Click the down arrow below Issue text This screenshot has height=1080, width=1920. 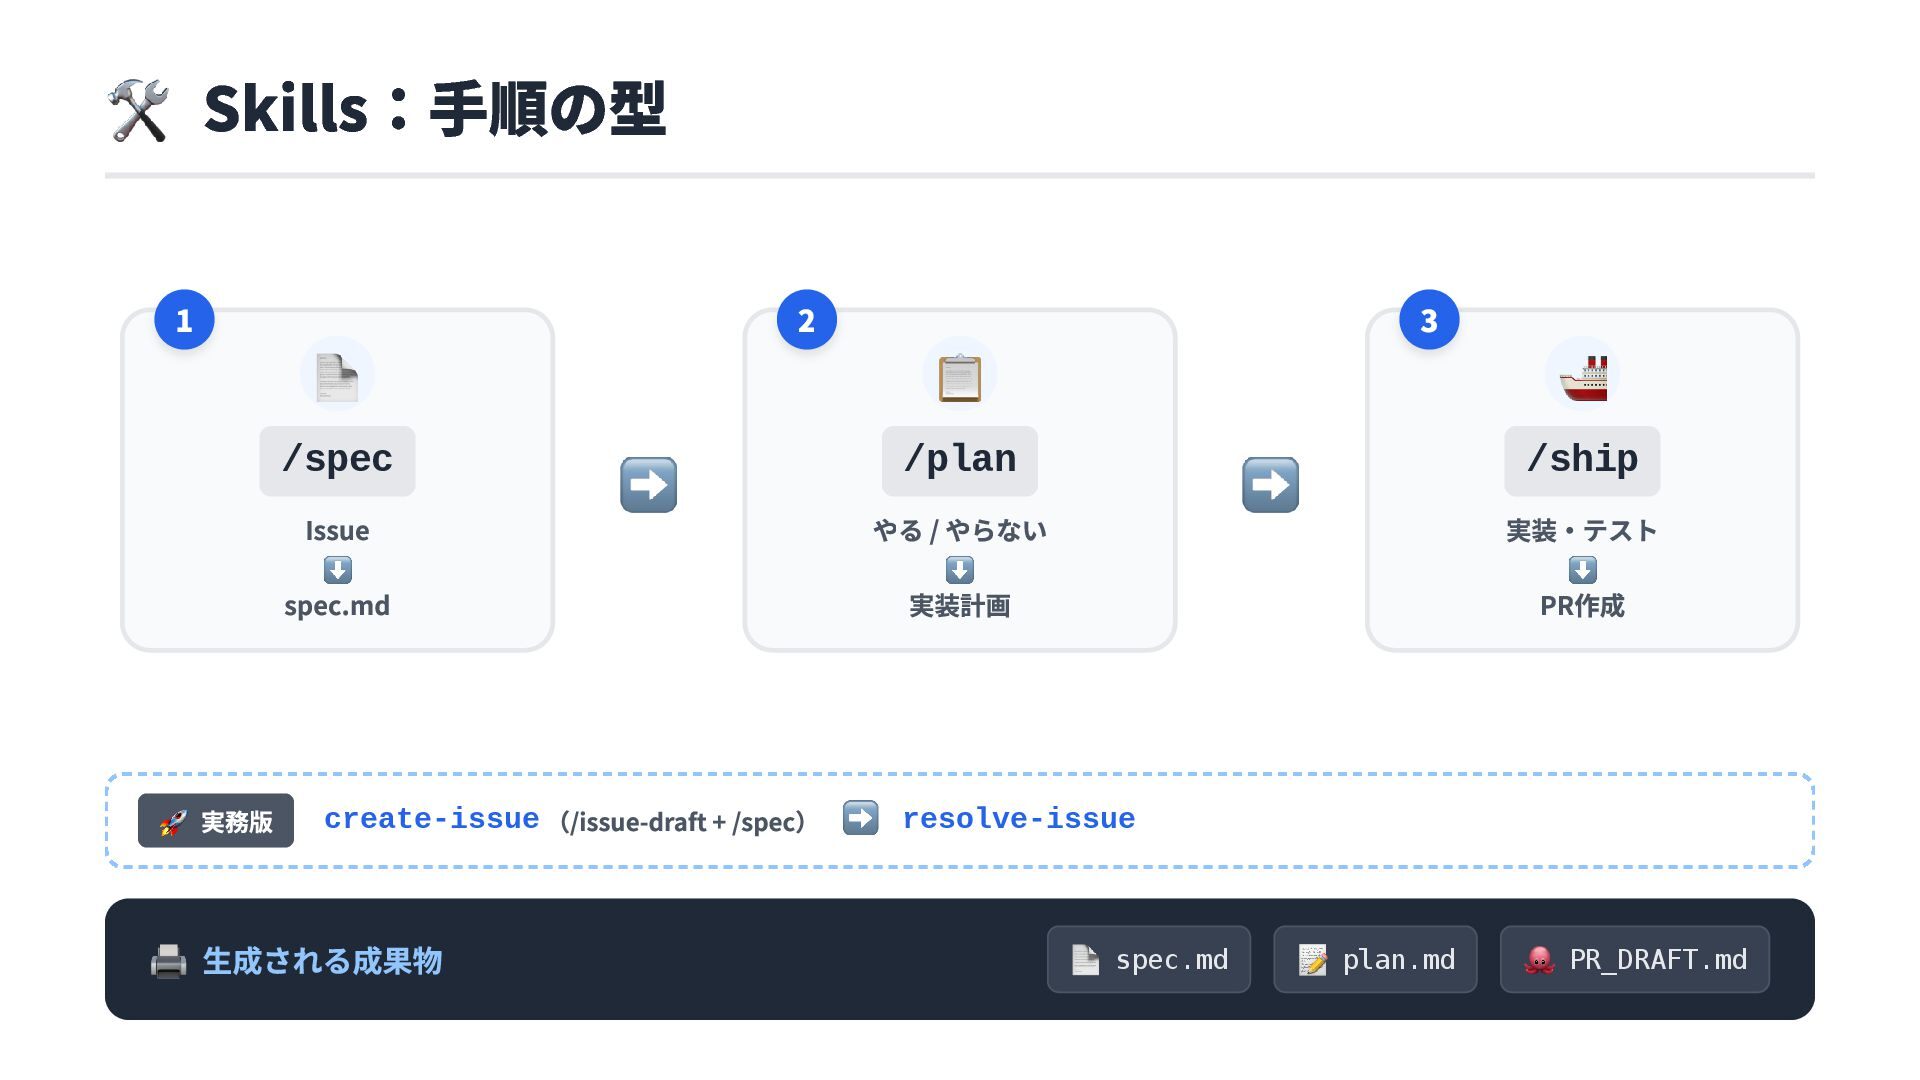click(x=337, y=570)
